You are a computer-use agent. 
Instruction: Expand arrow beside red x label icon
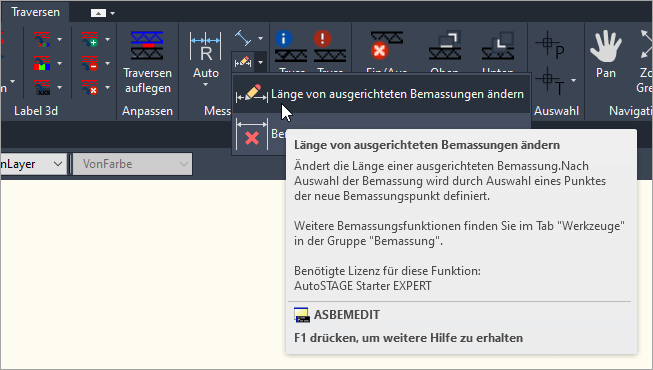click(107, 88)
